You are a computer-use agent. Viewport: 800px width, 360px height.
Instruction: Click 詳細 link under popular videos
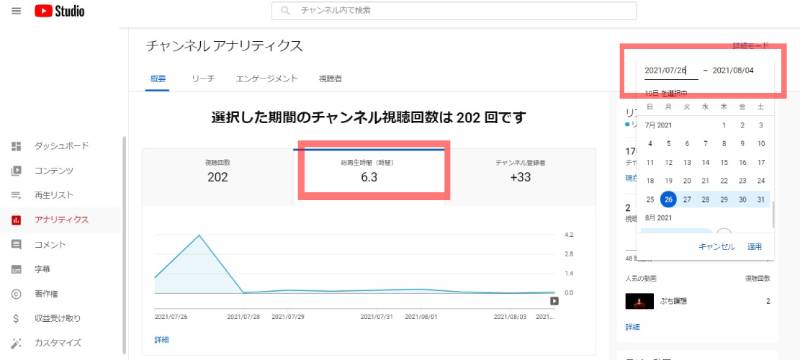click(632, 327)
